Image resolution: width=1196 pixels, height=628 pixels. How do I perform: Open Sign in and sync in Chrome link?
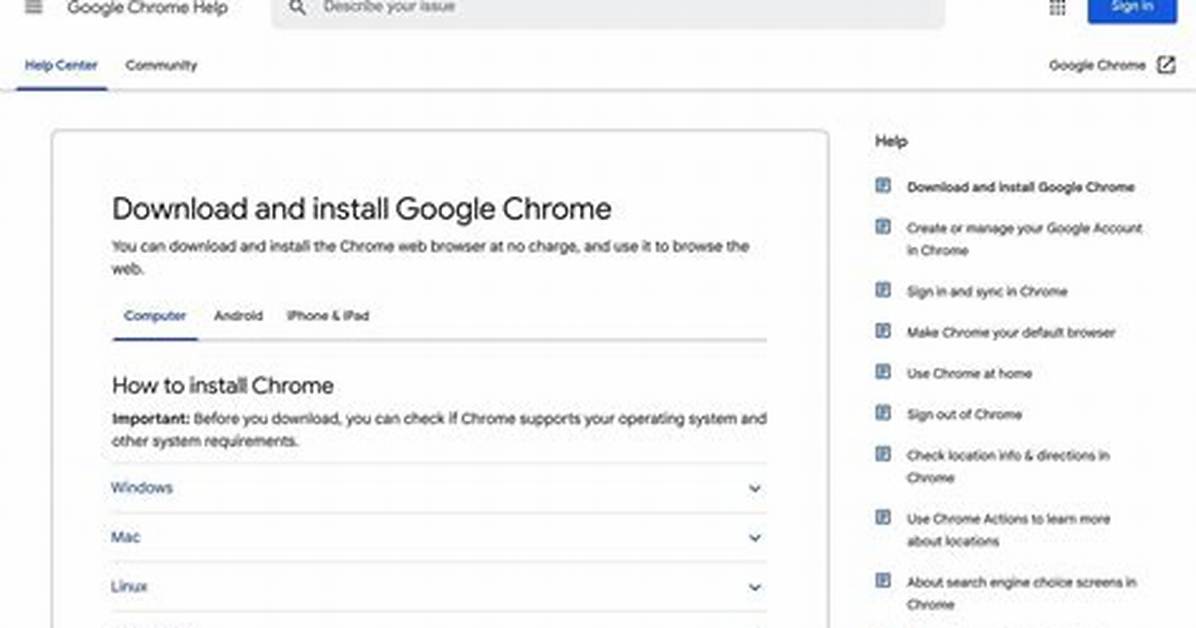[x=987, y=291]
